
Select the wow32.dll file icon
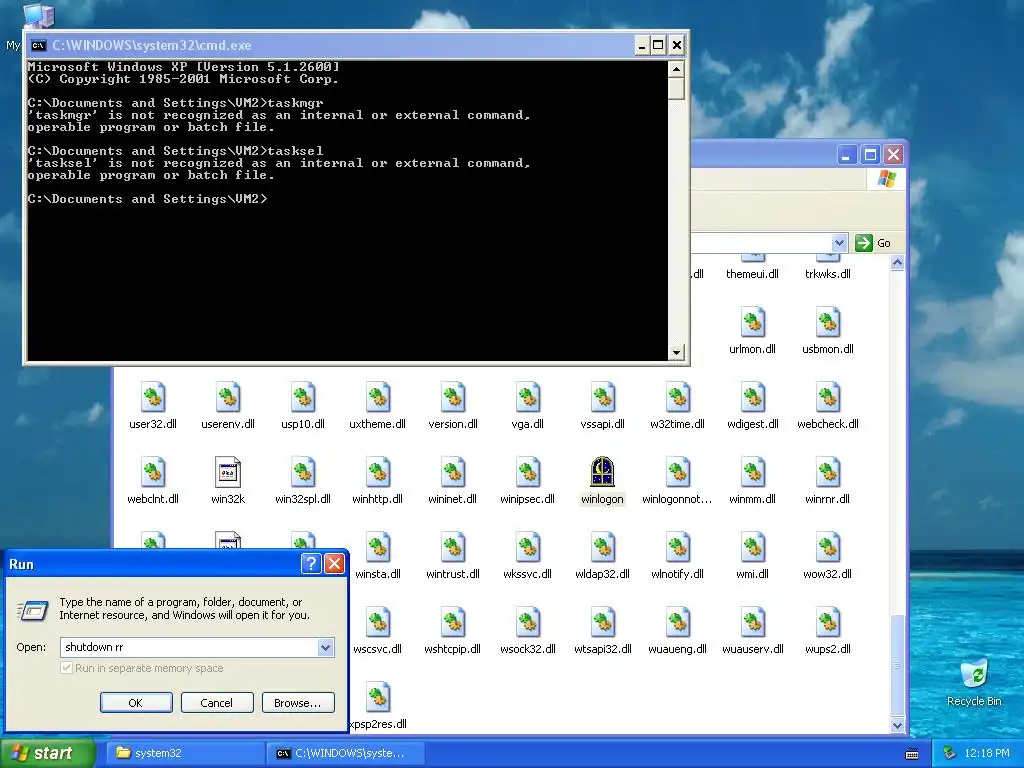(x=828, y=548)
